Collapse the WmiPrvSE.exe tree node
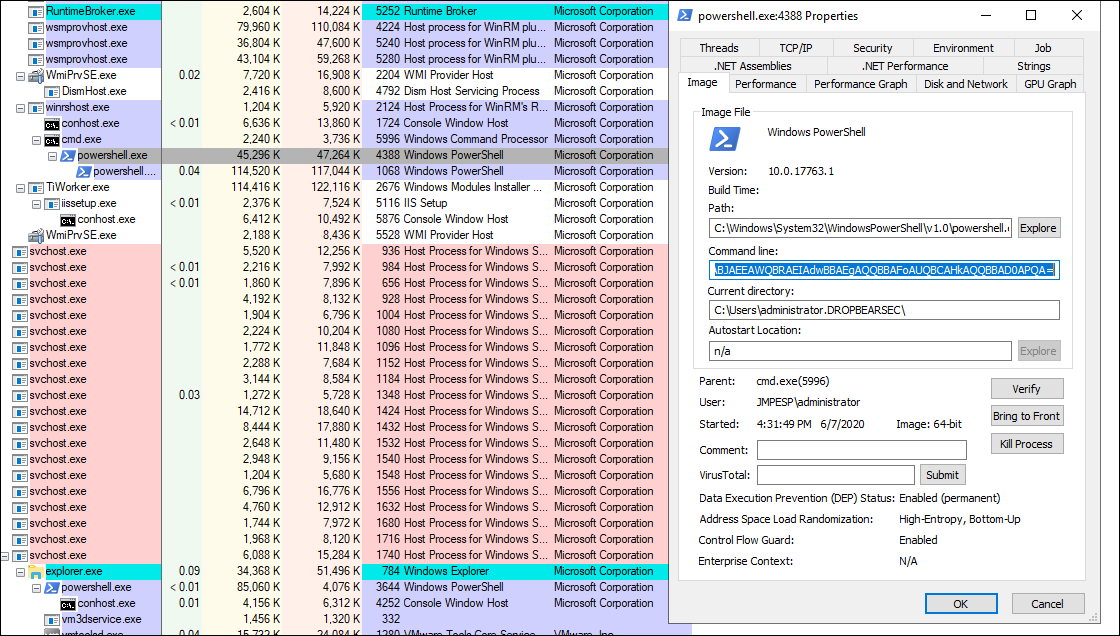Screen dimensions: 1120x636 (21, 76)
